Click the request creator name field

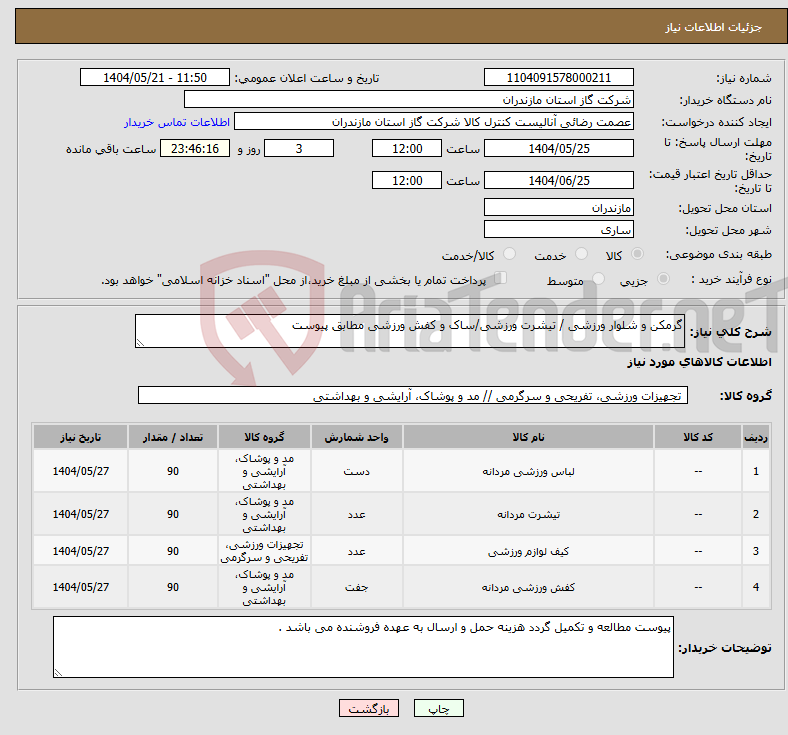pyautogui.click(x=434, y=122)
